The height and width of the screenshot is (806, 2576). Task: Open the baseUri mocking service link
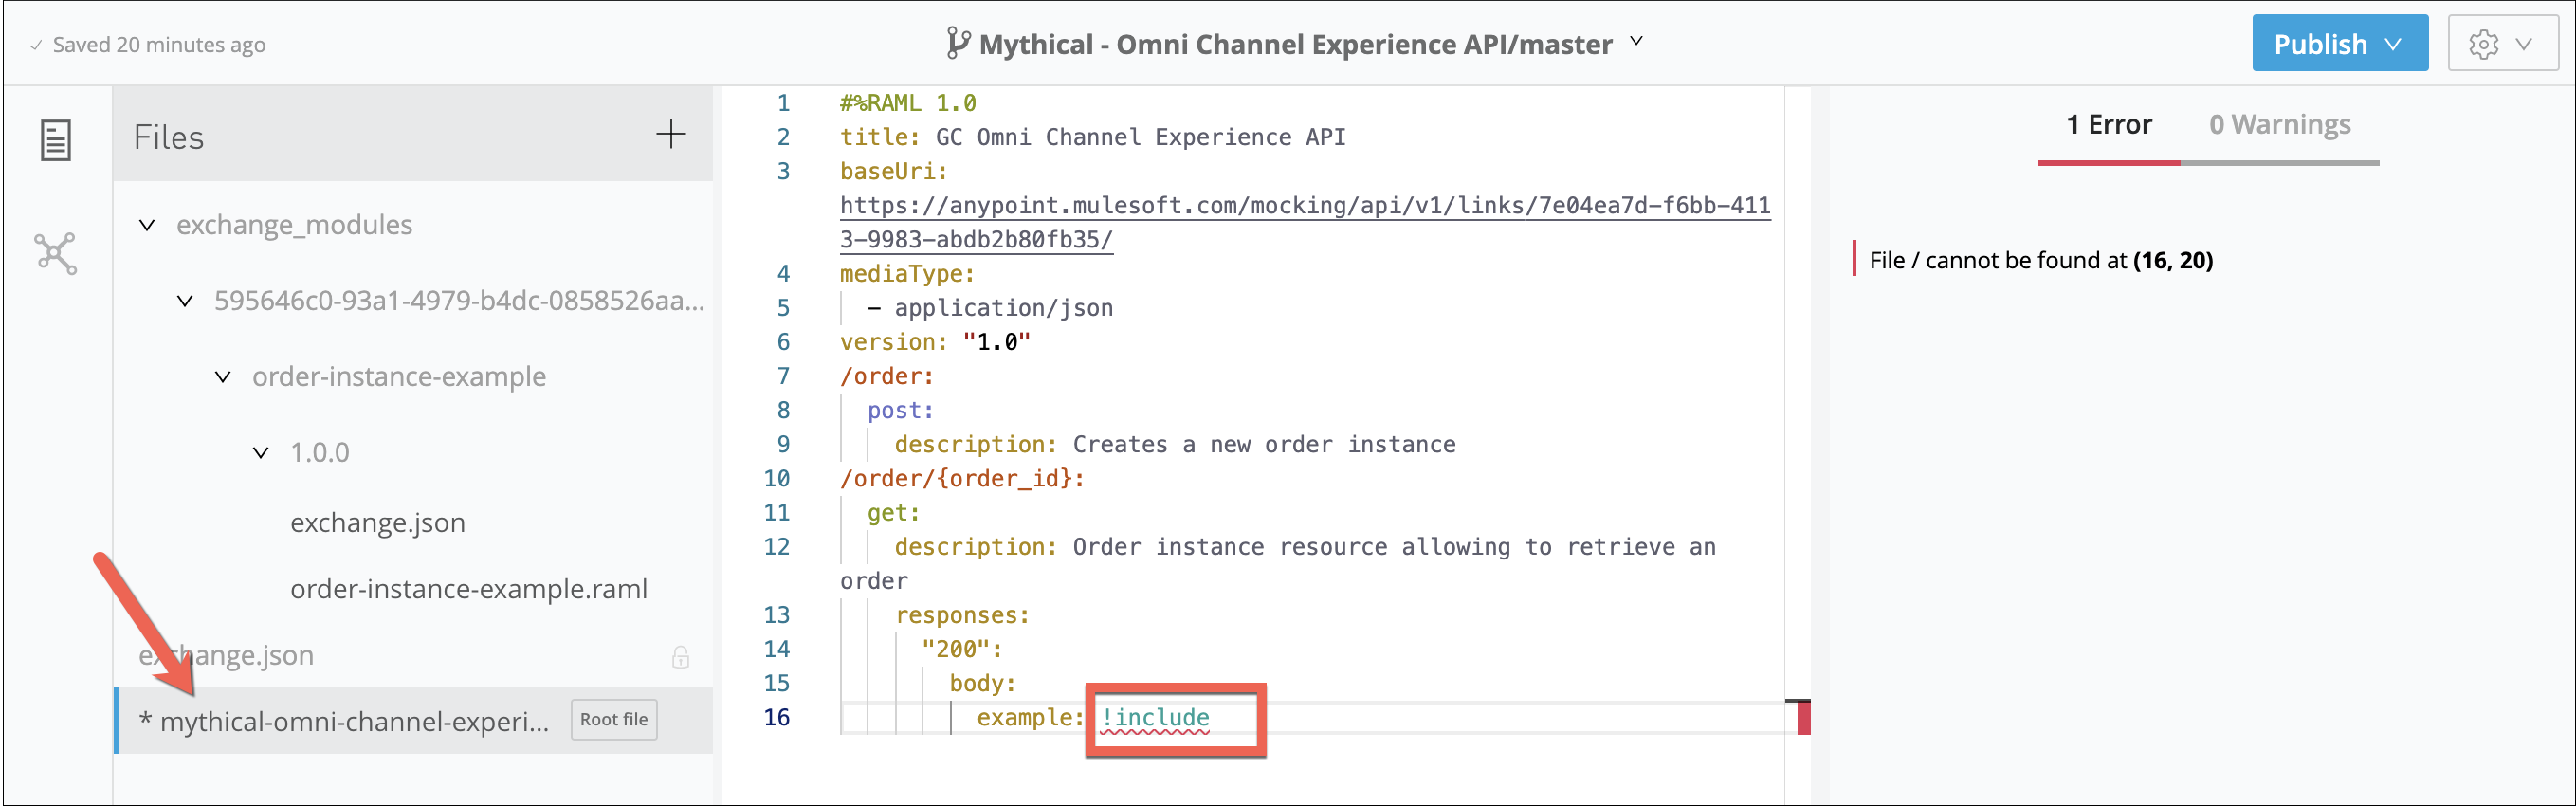(x=1304, y=206)
